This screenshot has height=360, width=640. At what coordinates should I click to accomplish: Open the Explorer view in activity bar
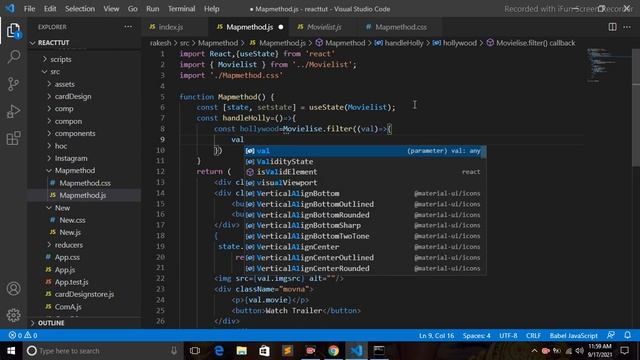tap(13, 31)
